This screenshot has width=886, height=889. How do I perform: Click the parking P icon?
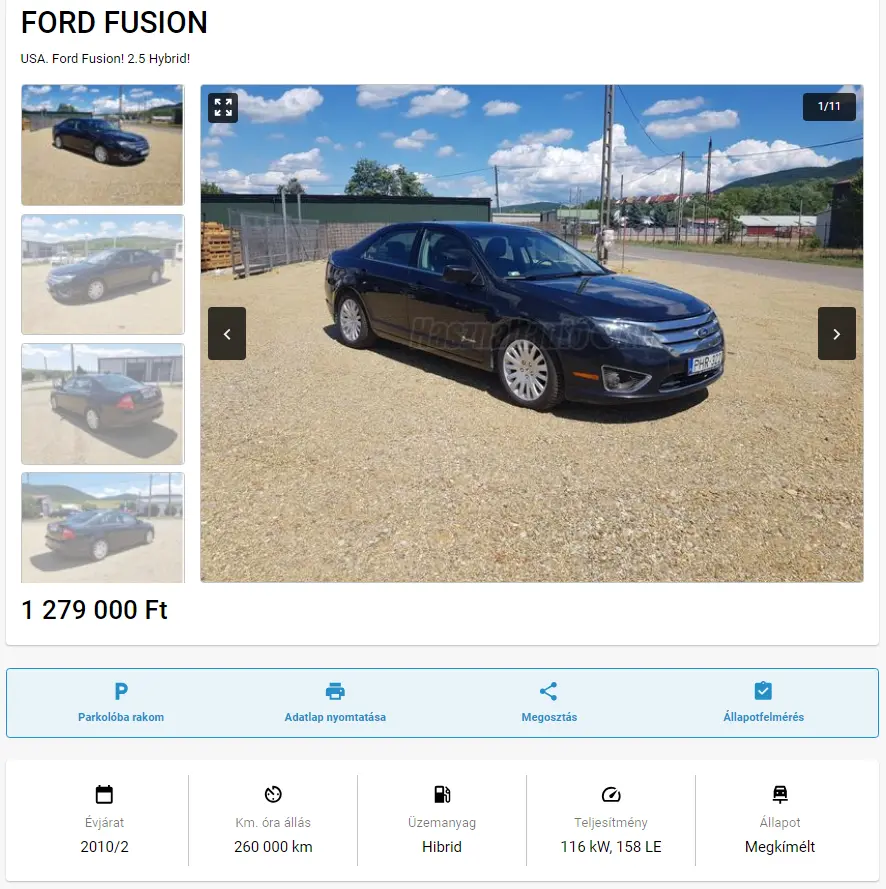[121, 691]
